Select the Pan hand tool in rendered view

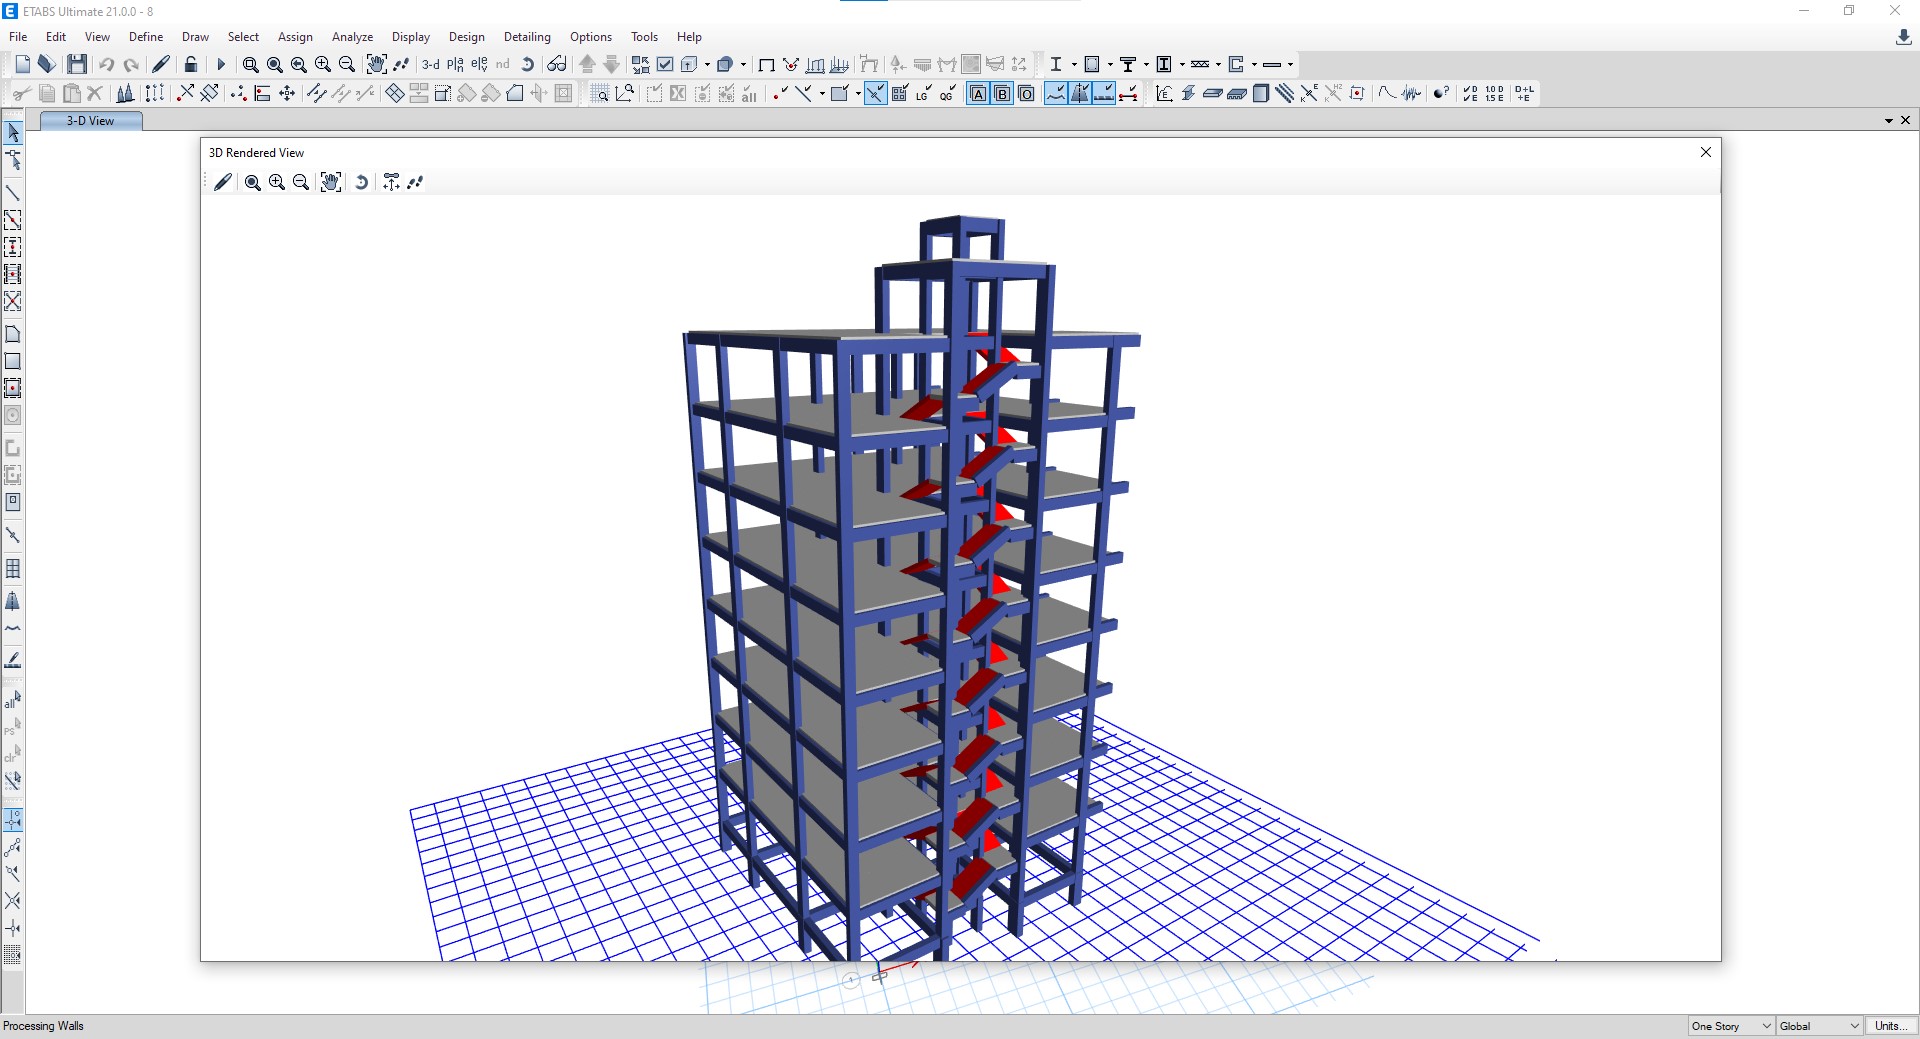(330, 182)
